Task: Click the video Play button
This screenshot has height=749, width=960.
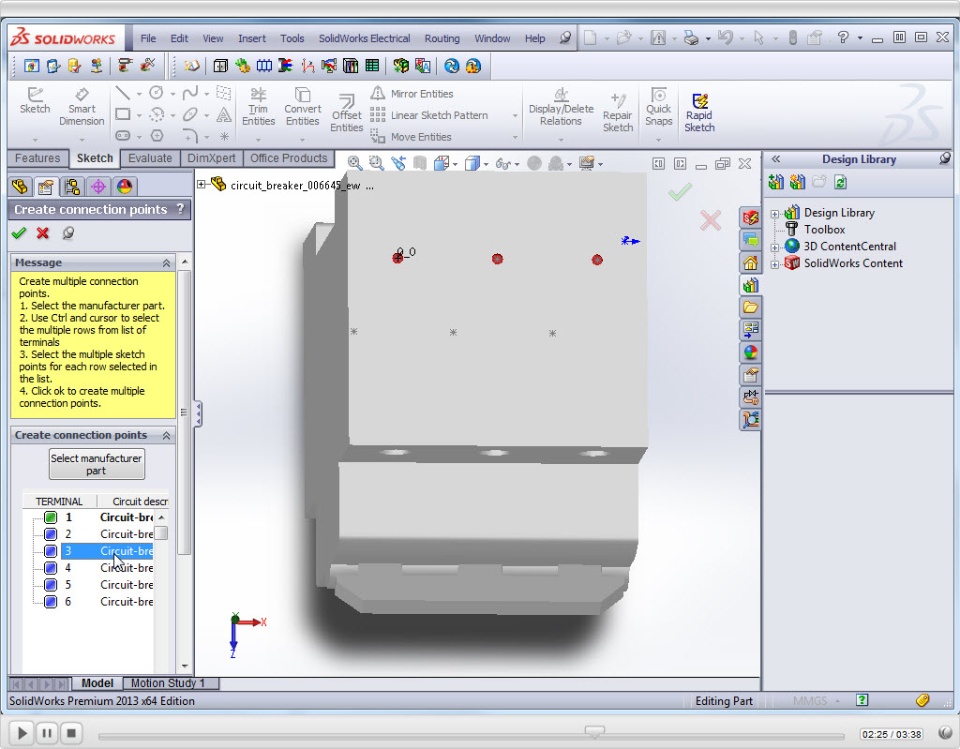Action: point(21,732)
